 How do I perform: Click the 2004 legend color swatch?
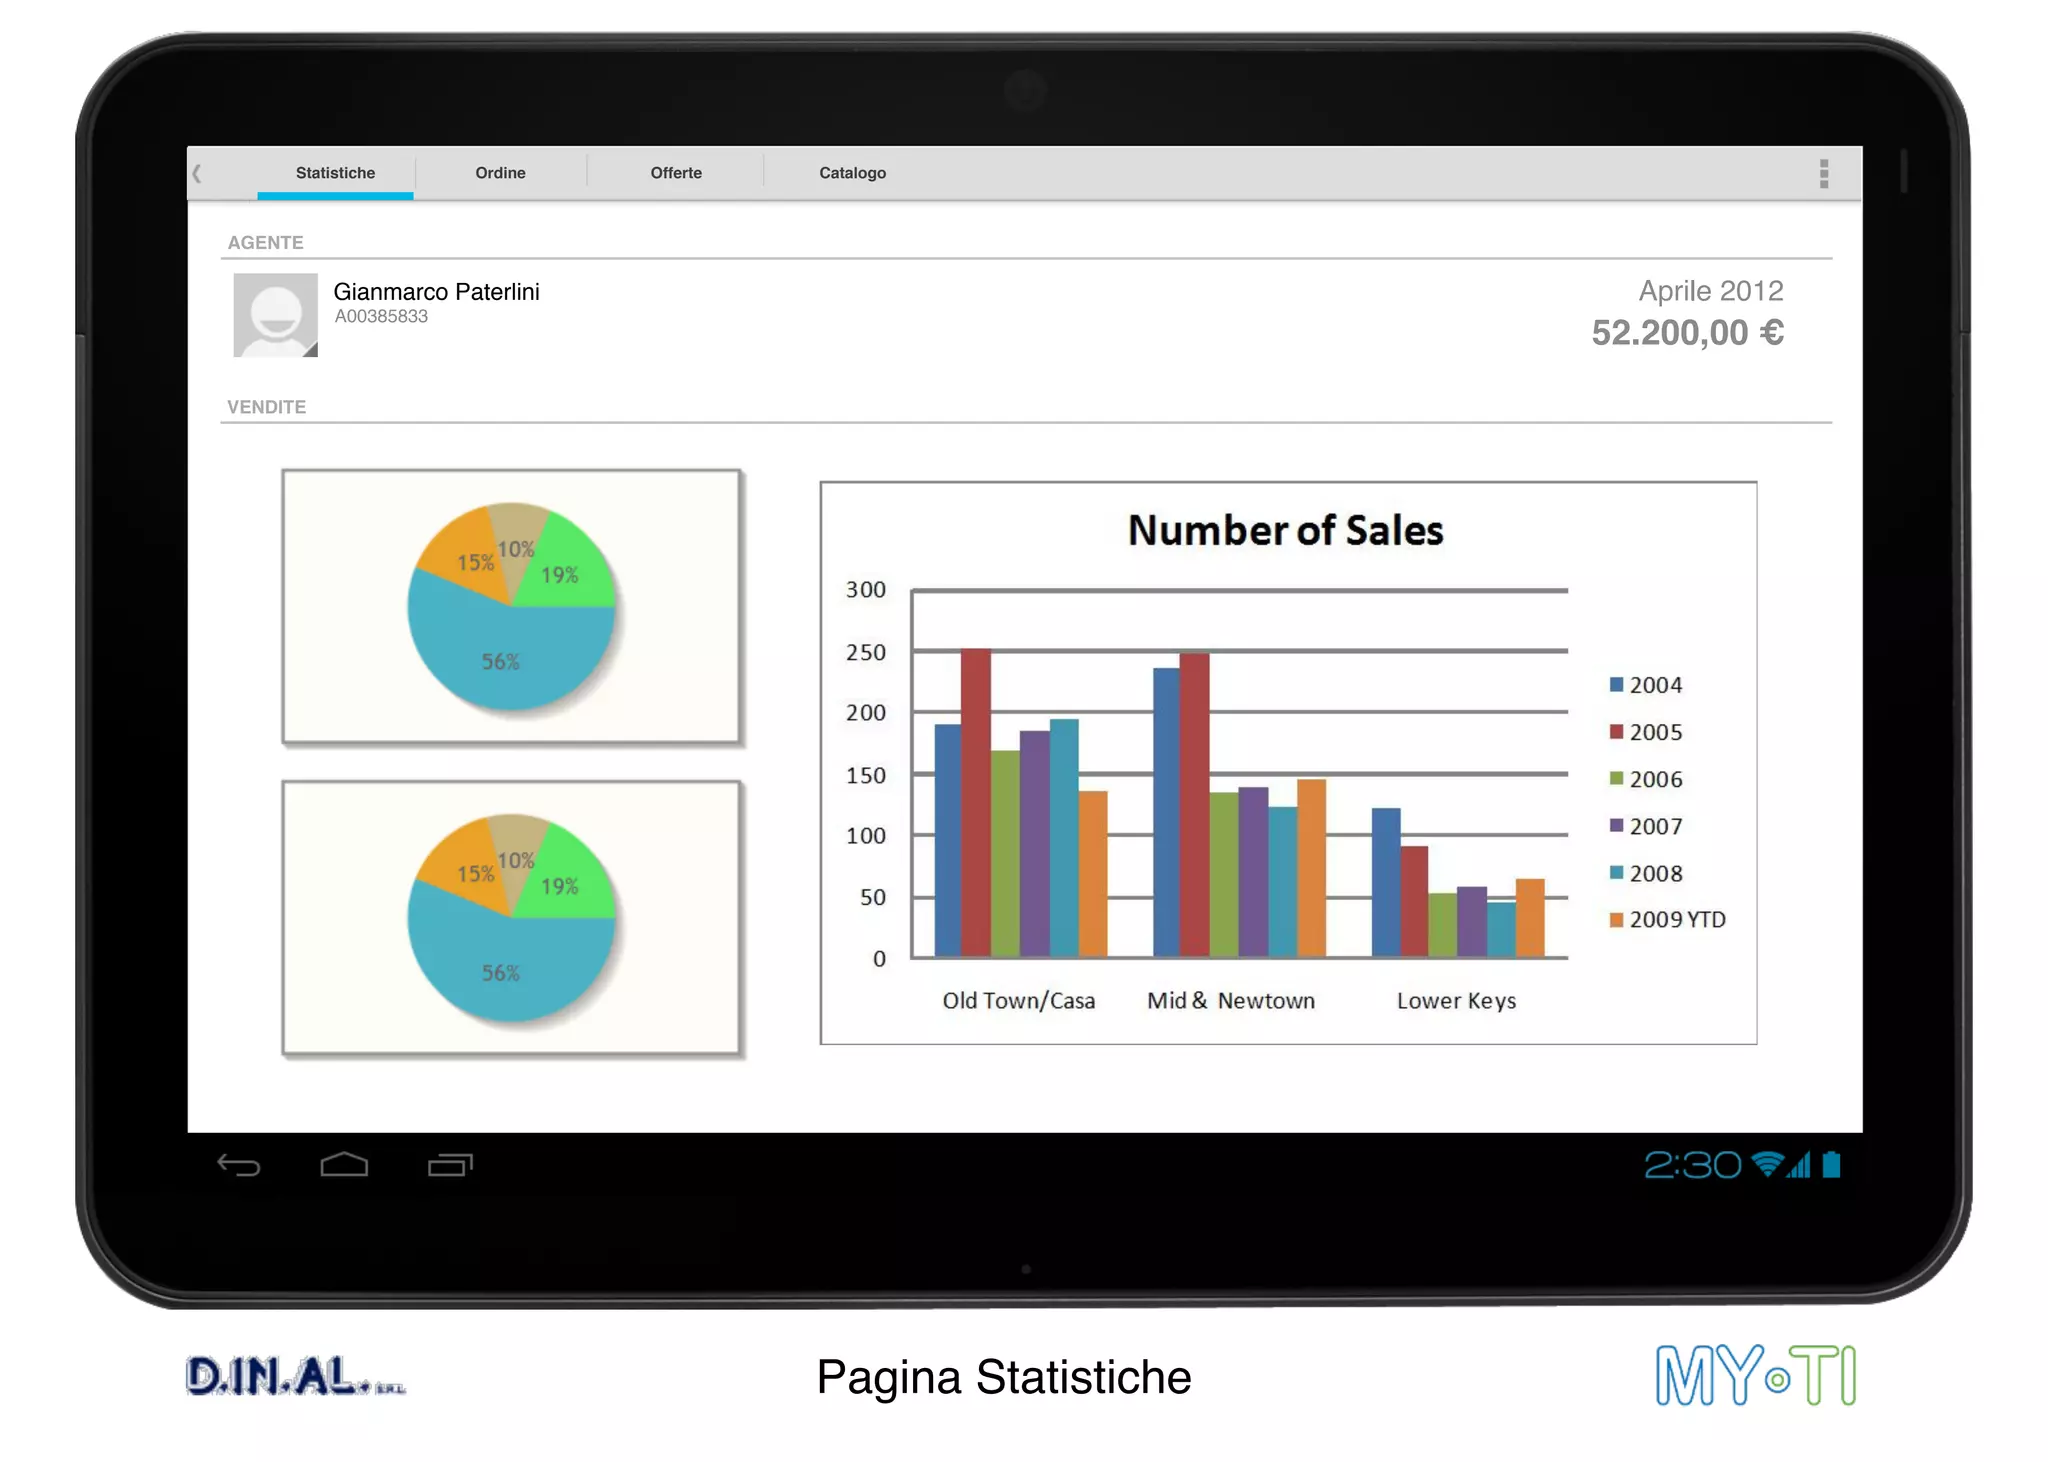[x=1616, y=685]
